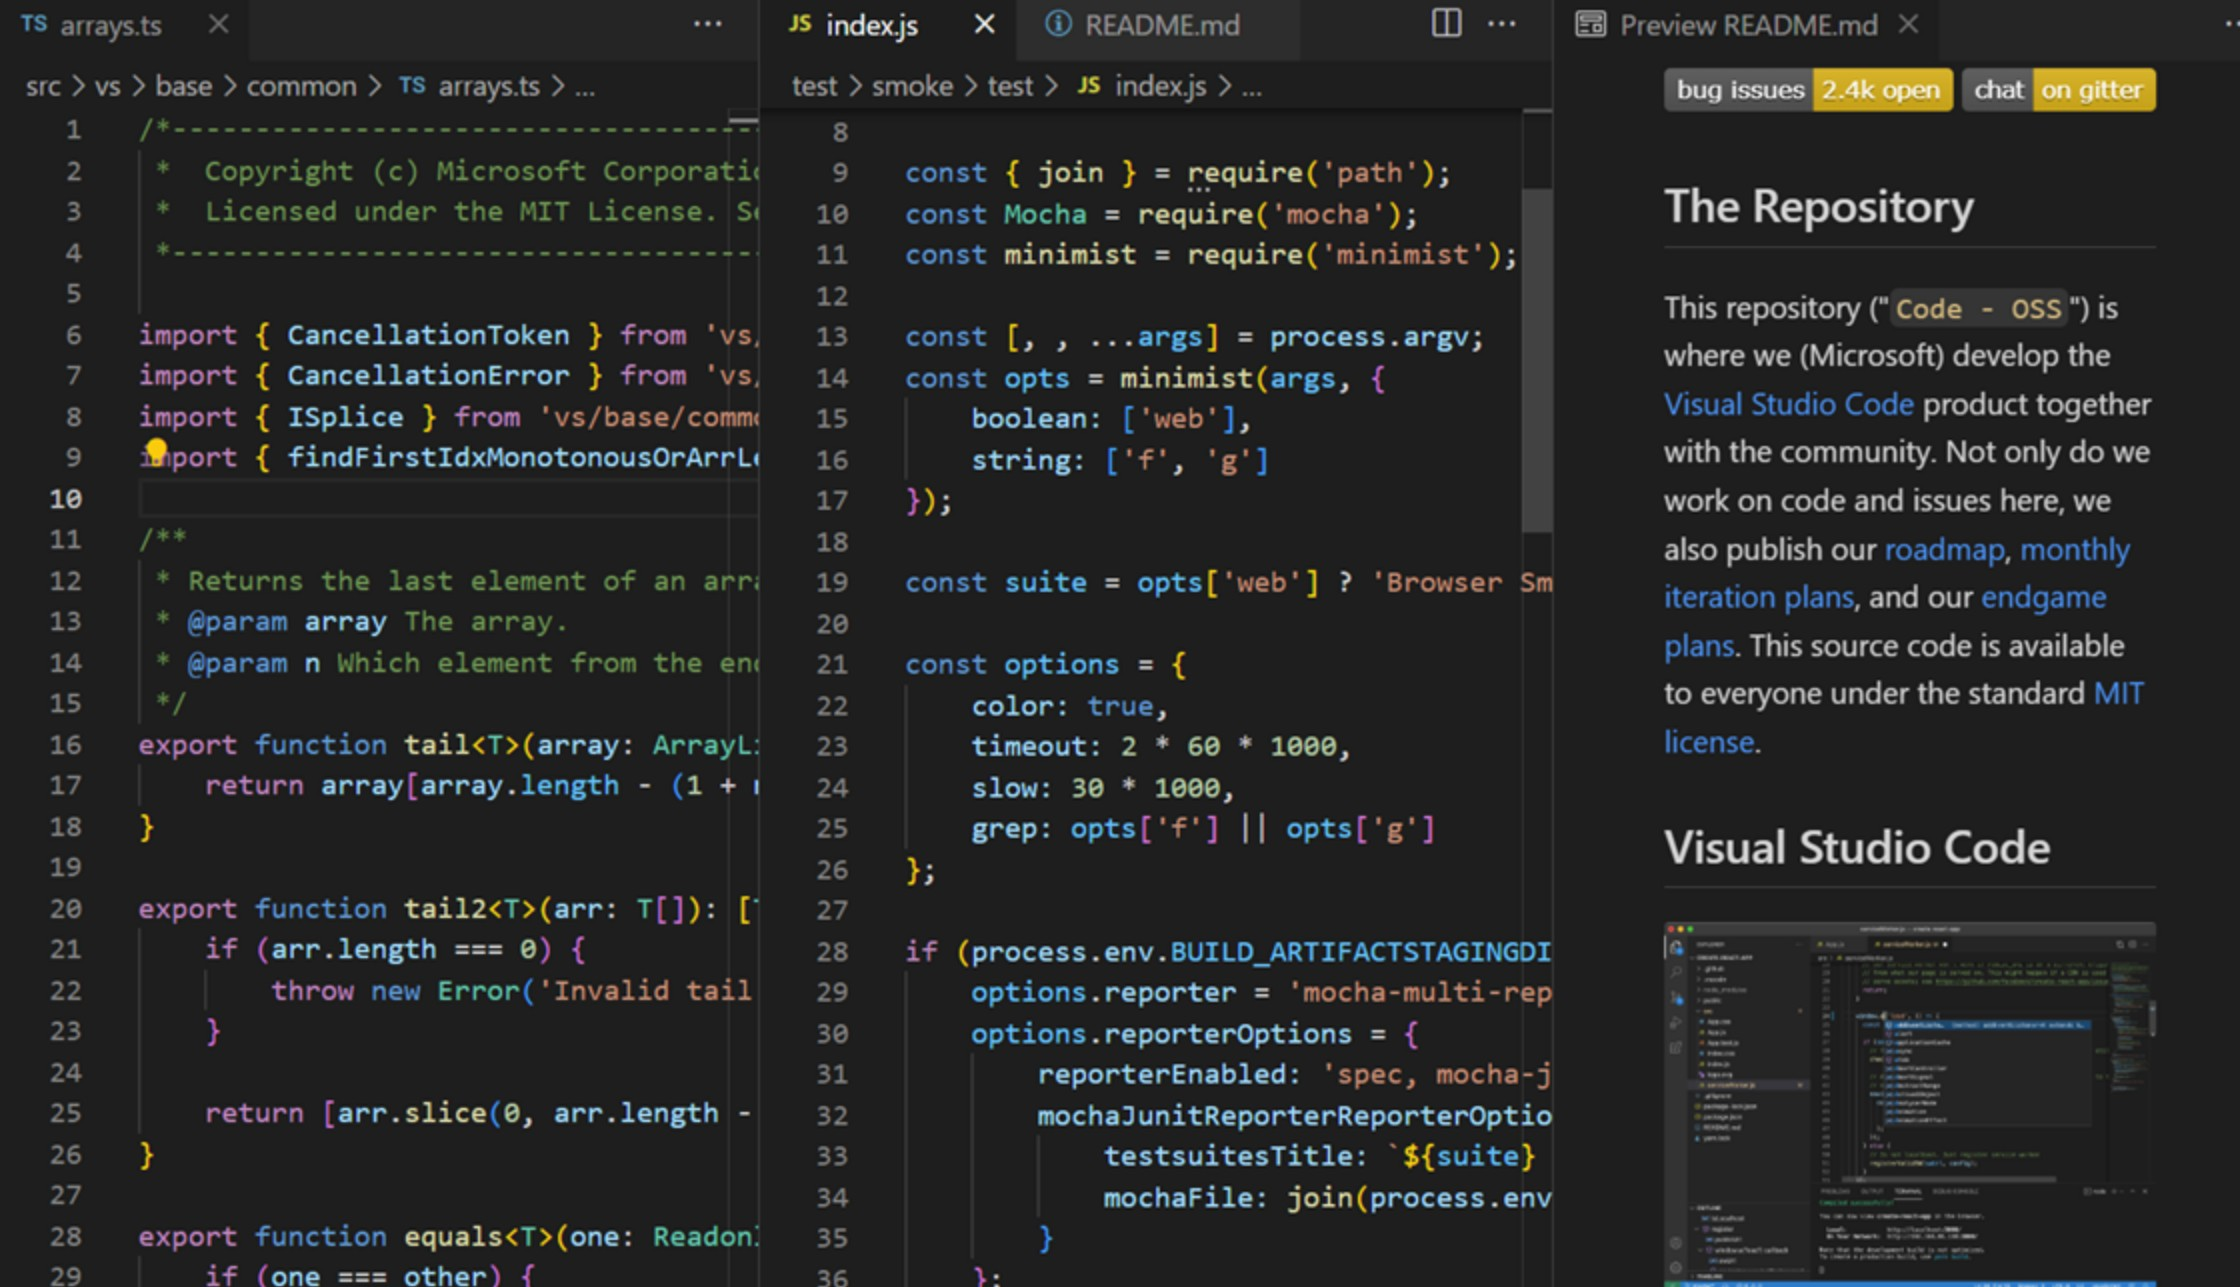Open symbol breadcrumb ellipsis after arrays.ts
This screenshot has height=1287, width=2240.
pyautogui.click(x=586, y=89)
